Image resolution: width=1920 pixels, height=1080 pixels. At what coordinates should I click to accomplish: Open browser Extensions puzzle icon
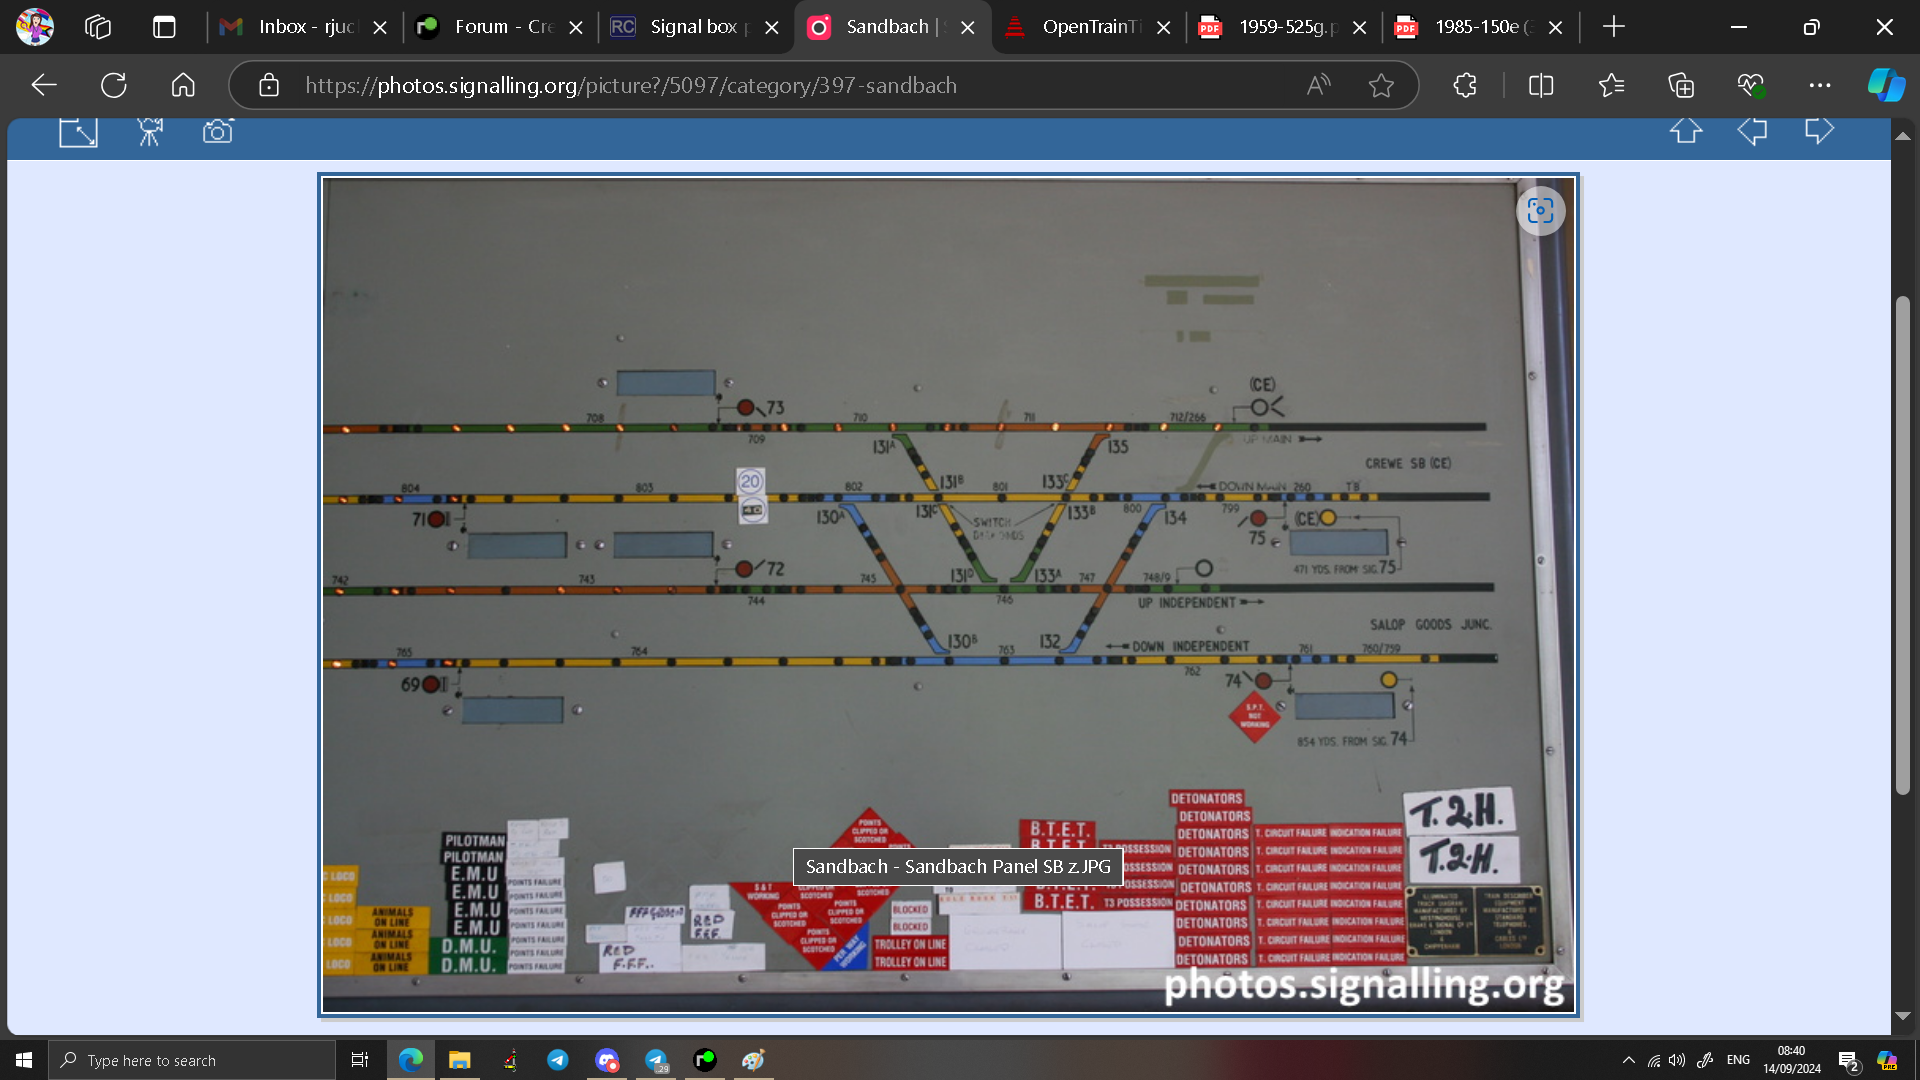coord(1465,85)
